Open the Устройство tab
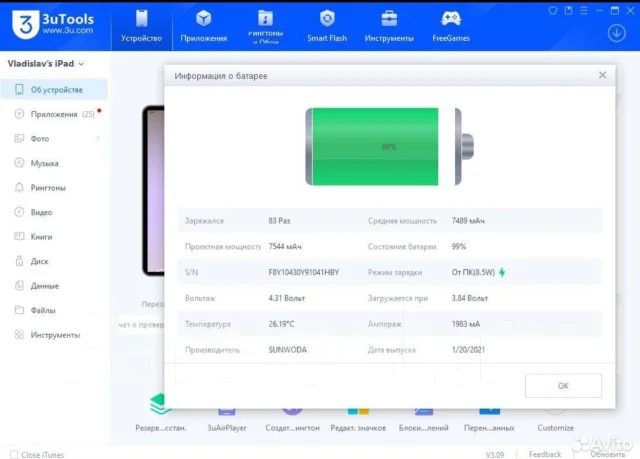The image size is (640, 459). coord(141,27)
